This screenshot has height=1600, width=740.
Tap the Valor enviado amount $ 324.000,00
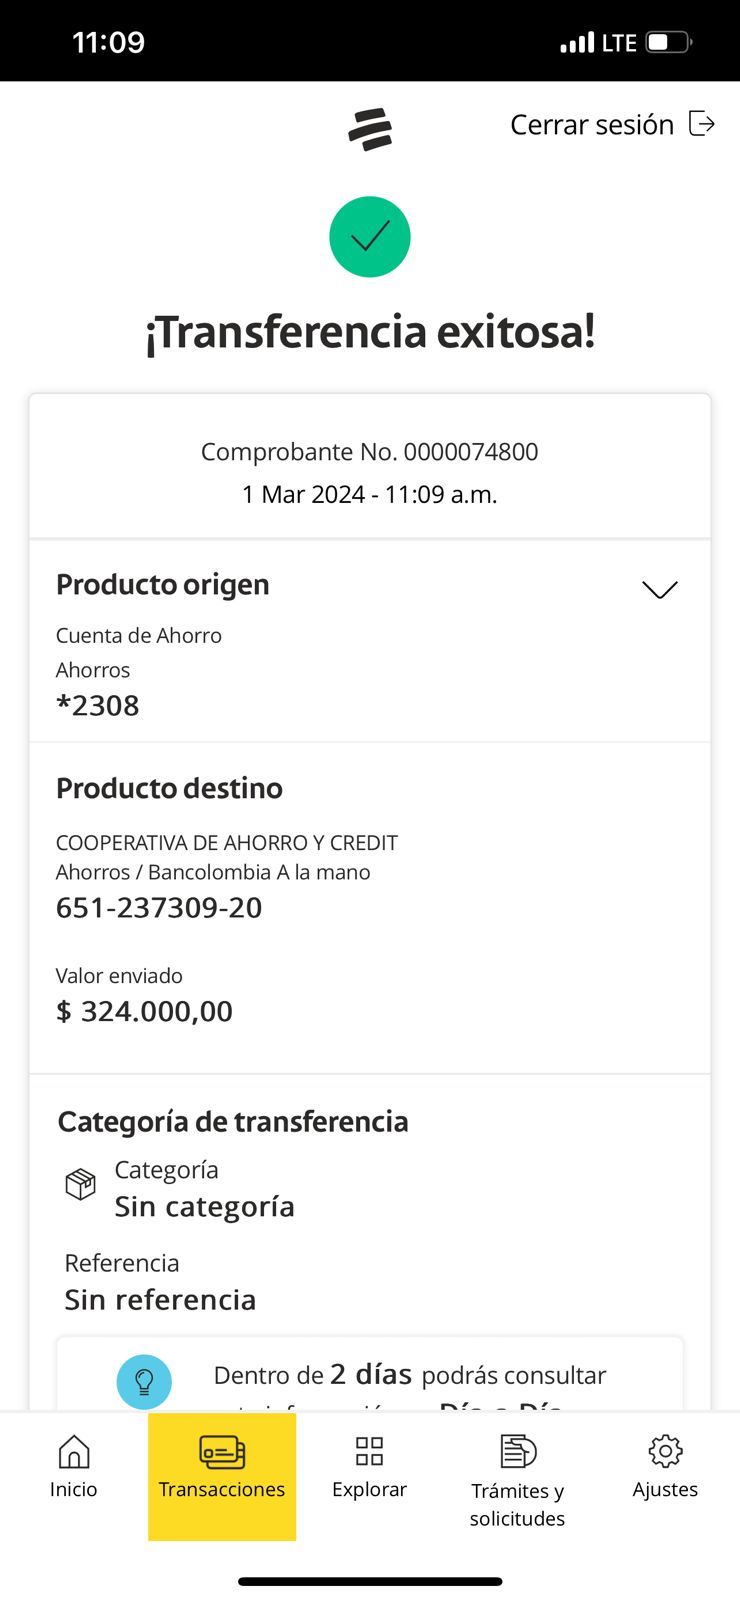144,1011
